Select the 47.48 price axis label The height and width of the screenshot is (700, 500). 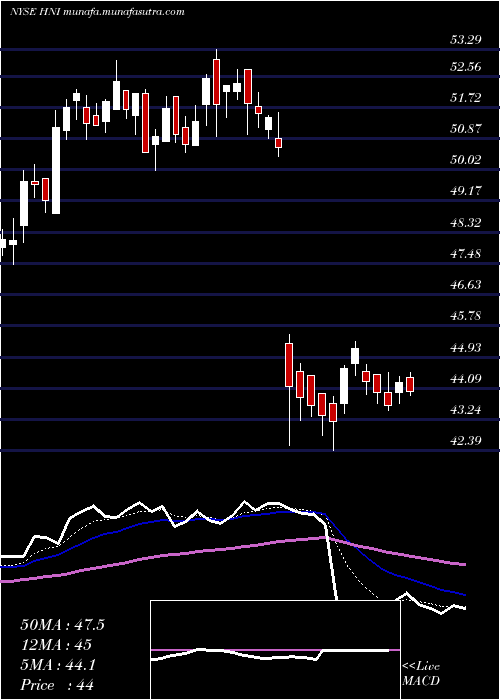(465, 254)
